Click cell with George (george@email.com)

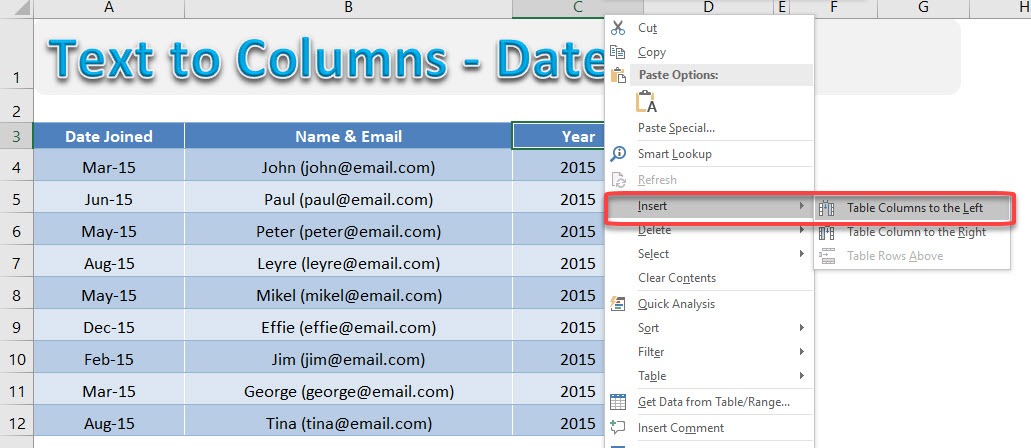348,391
